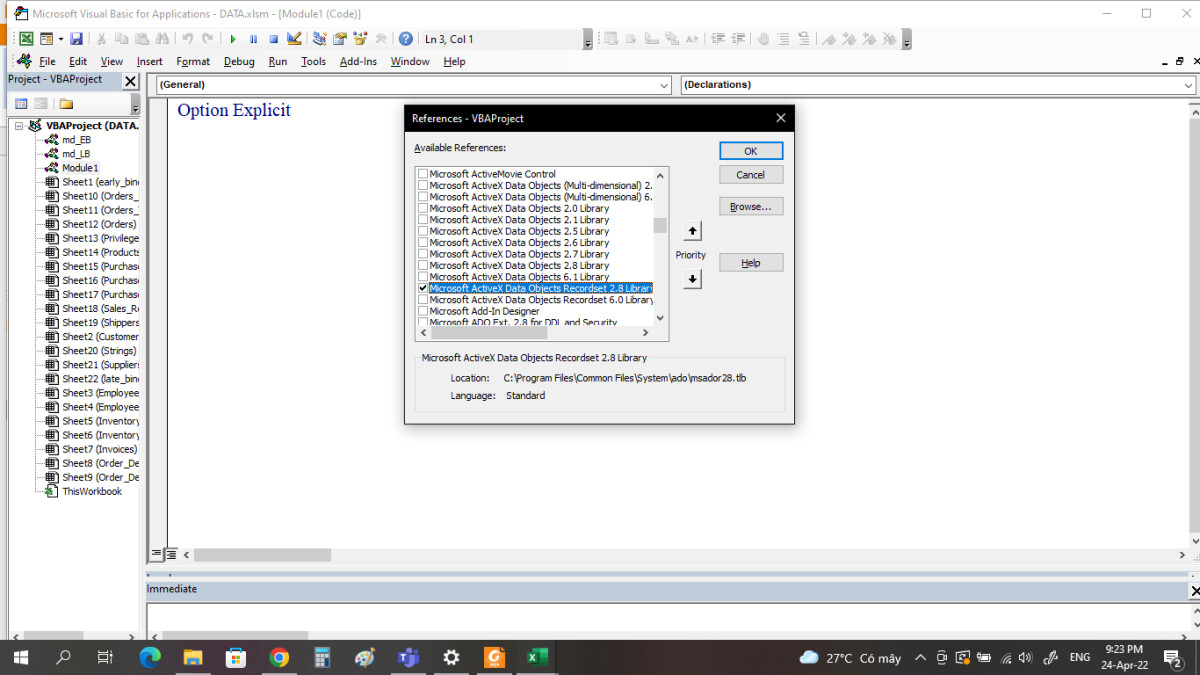Open Excel from the Windows taskbar
The width and height of the screenshot is (1200, 675).
click(536, 657)
